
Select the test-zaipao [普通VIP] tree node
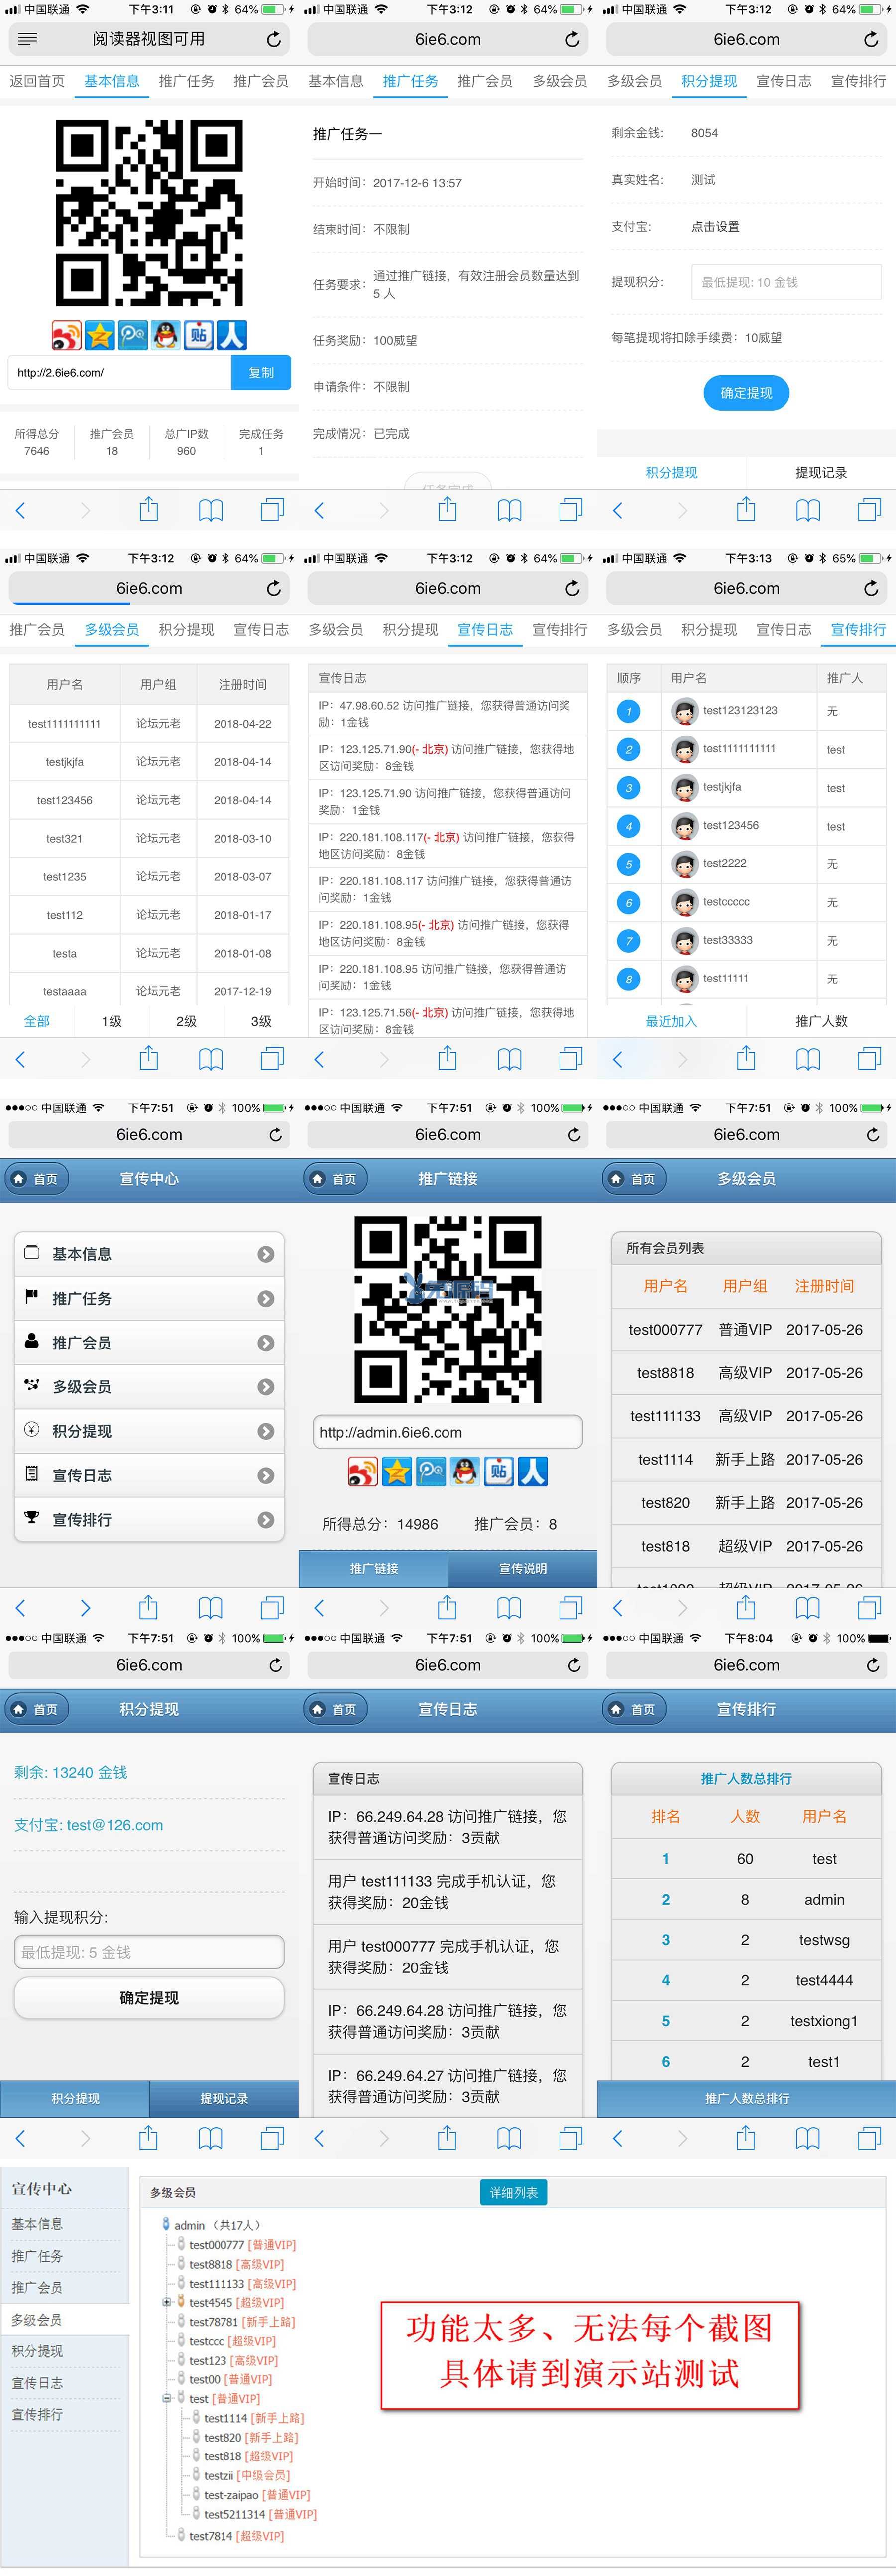click(257, 2494)
